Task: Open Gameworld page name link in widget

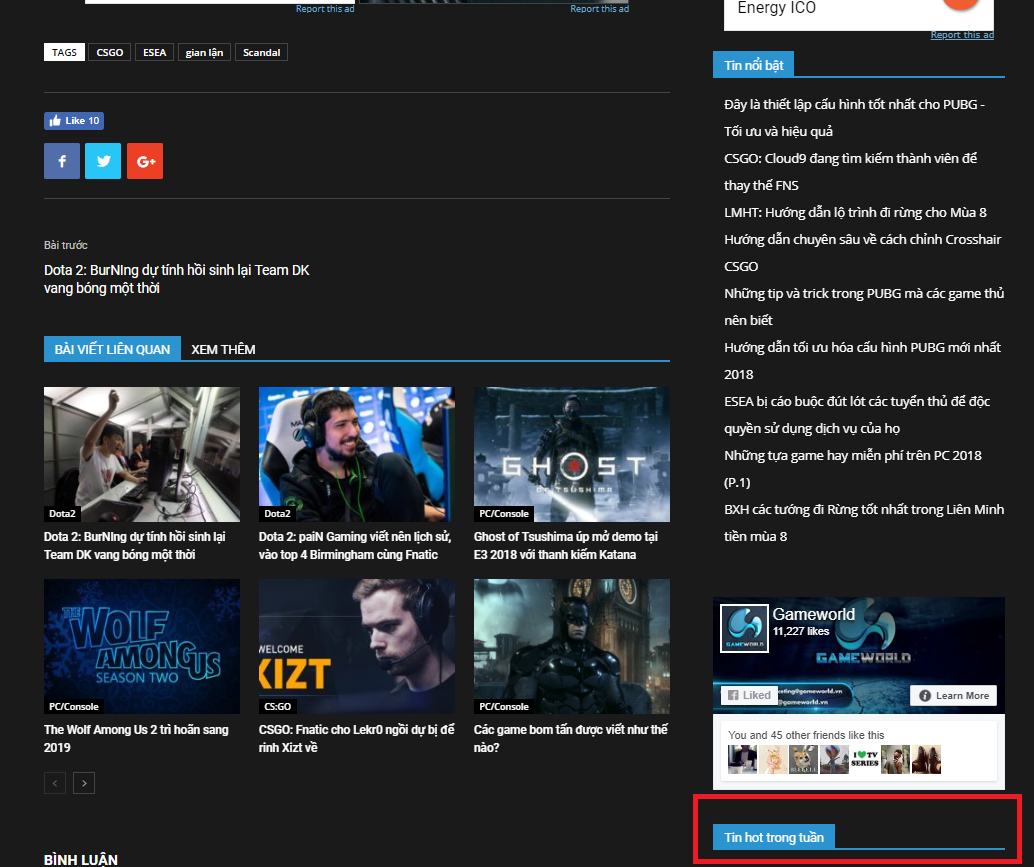Action: tap(814, 614)
